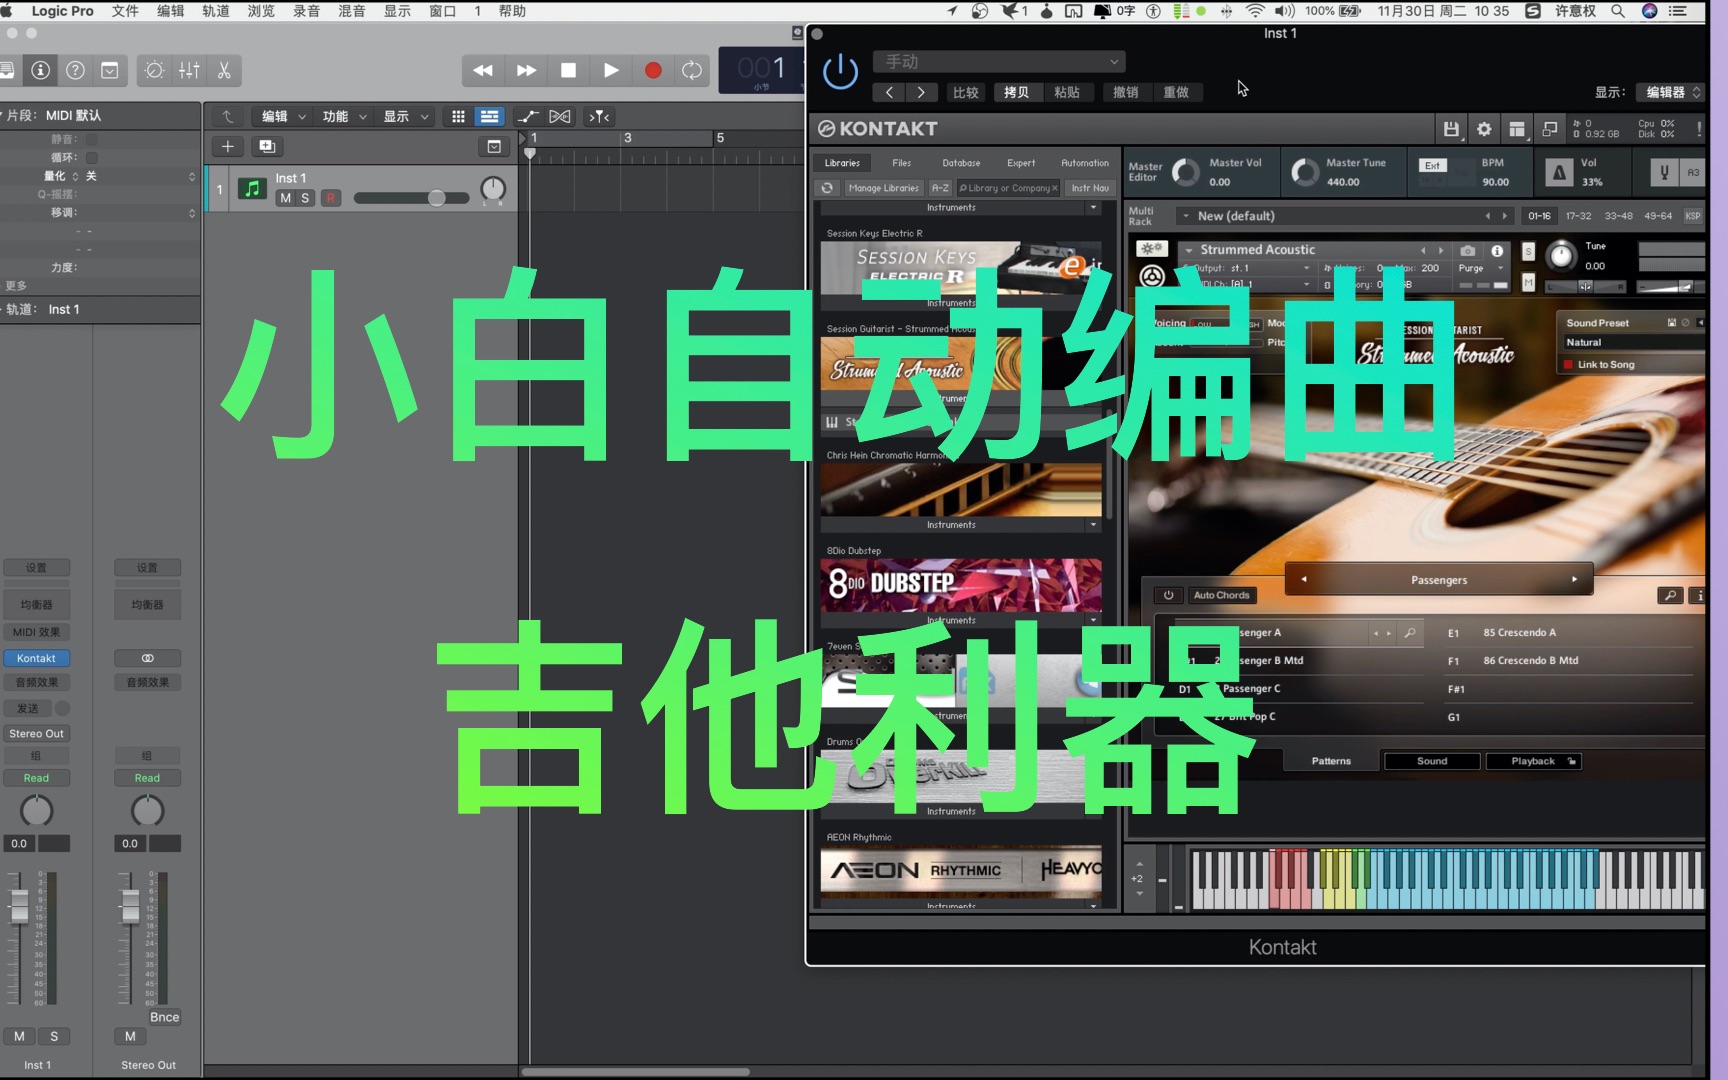Expand the Strummed Acoustic instrument name dropdown
1728x1080 pixels.
point(1189,250)
